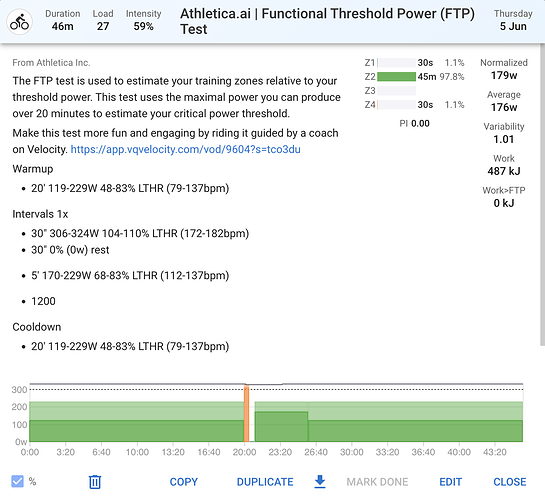Viewport: 545px width, 500px height.
Task: Delete the workout with the trash icon
Action: (x=95, y=482)
